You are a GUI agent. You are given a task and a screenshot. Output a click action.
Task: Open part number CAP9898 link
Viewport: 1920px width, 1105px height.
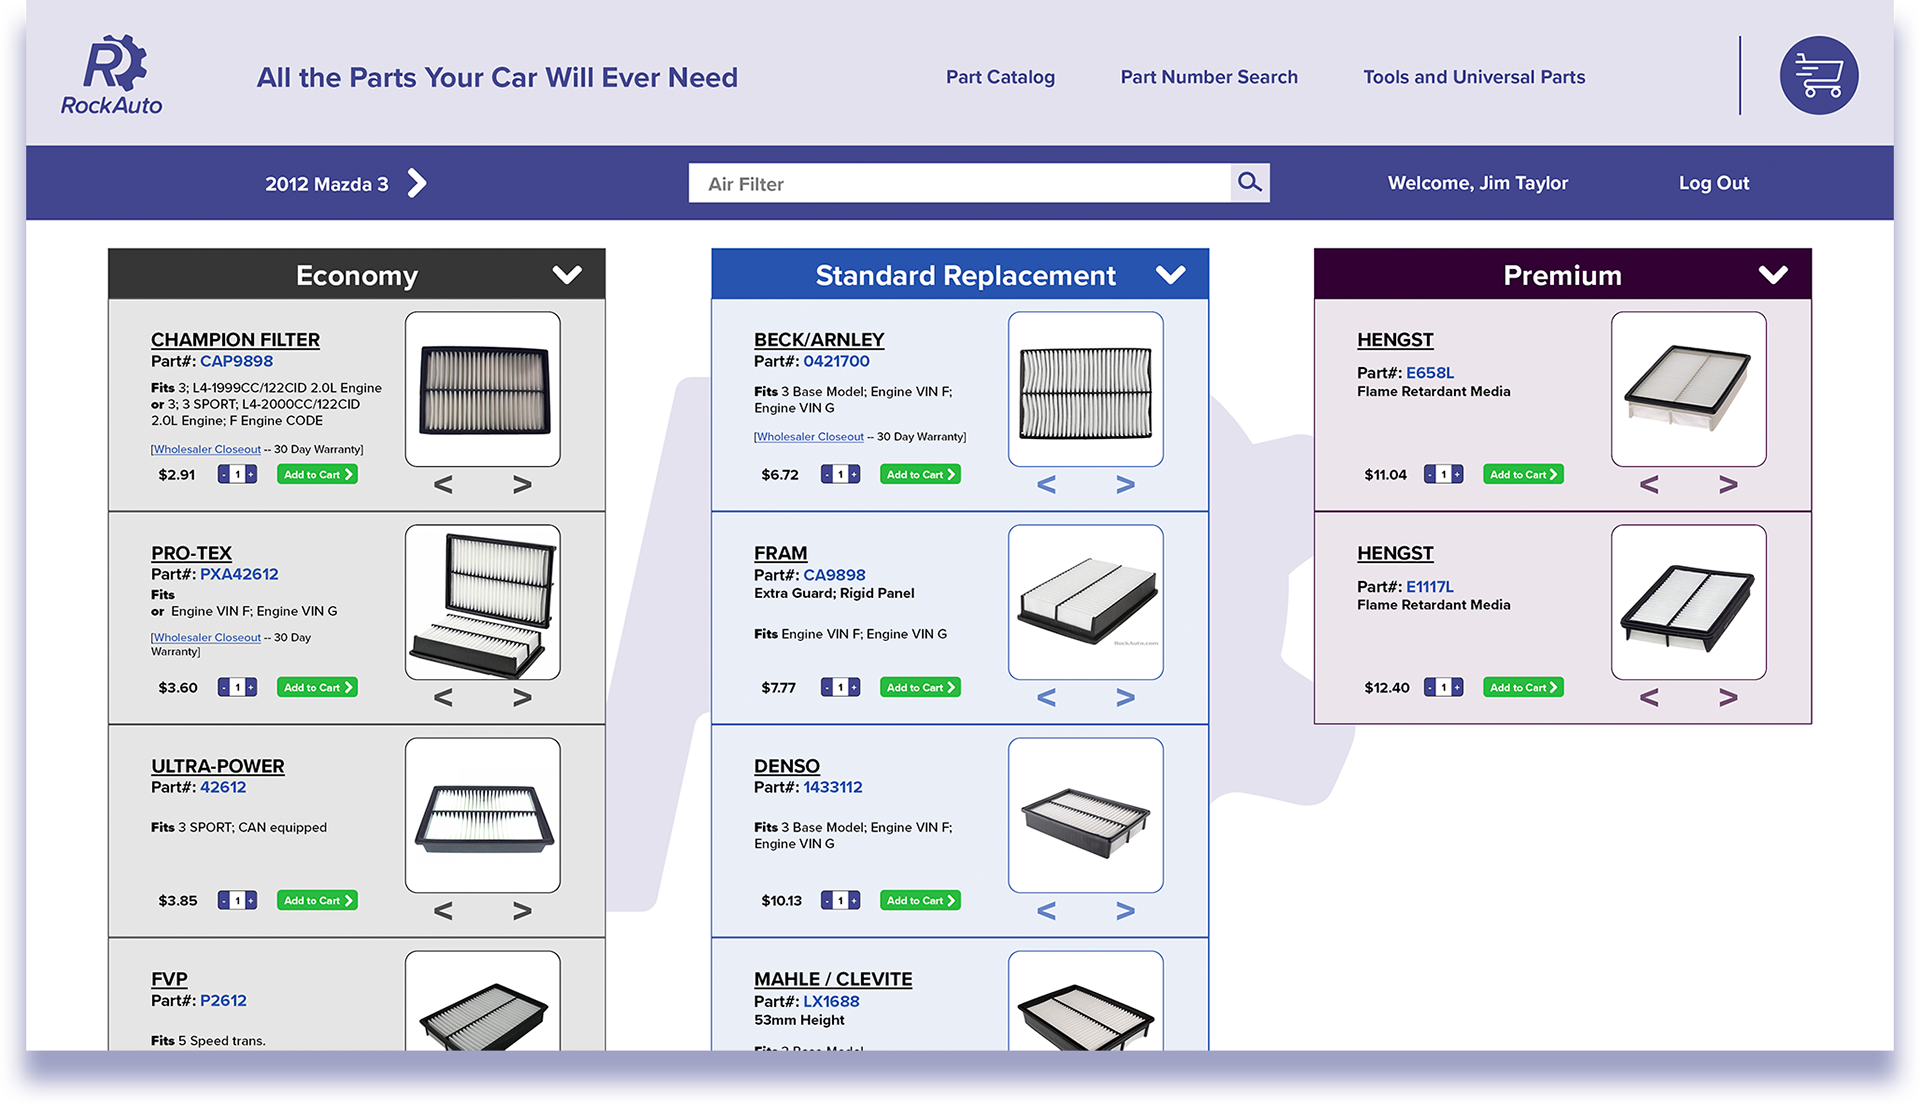point(236,361)
